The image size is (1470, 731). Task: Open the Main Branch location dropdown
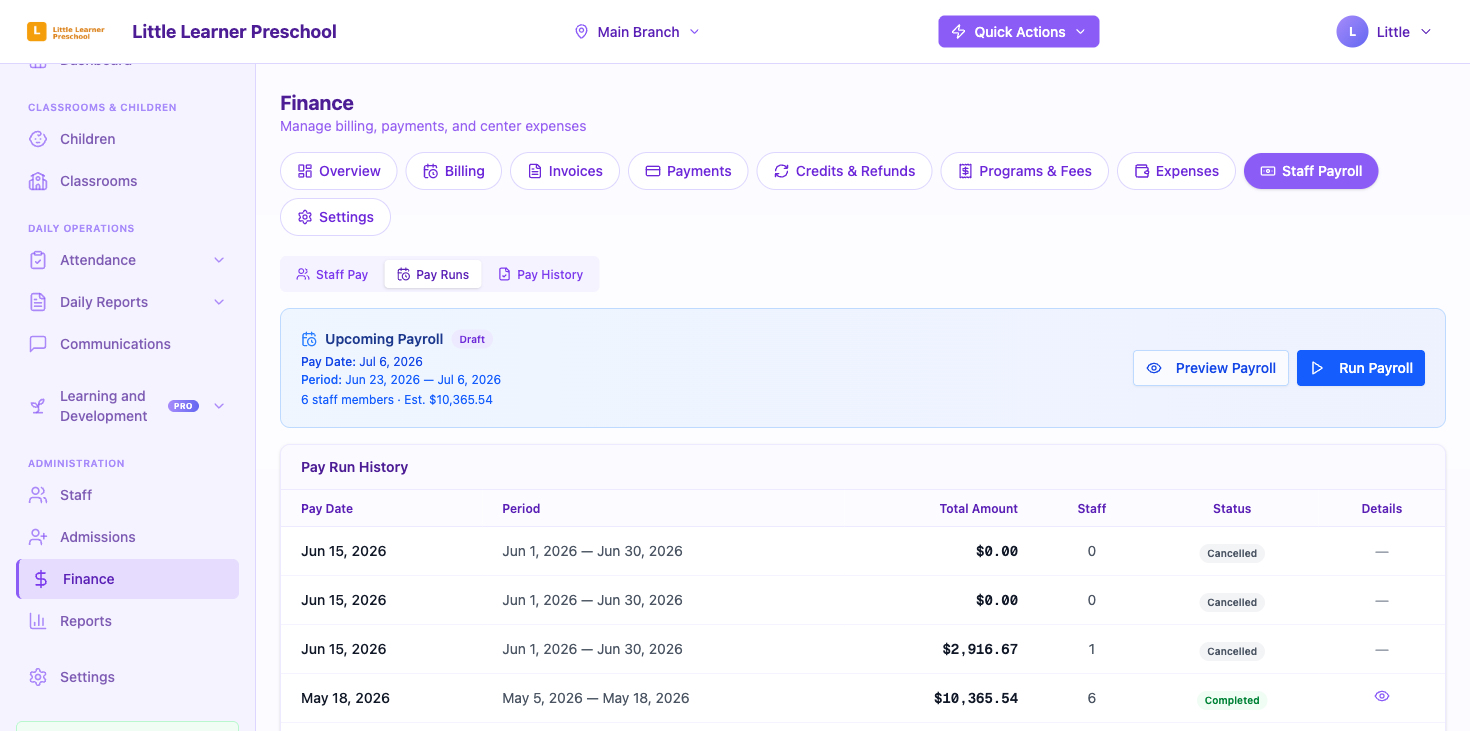[x=637, y=32]
